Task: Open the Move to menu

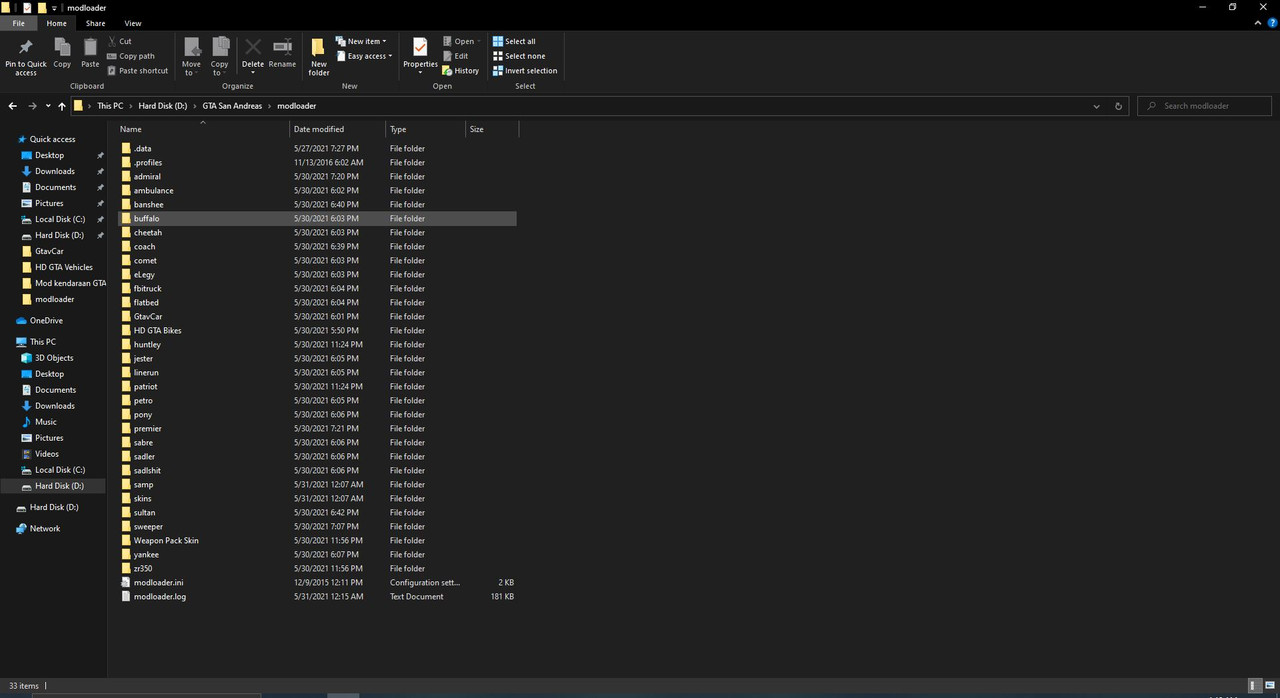Action: coord(191,57)
